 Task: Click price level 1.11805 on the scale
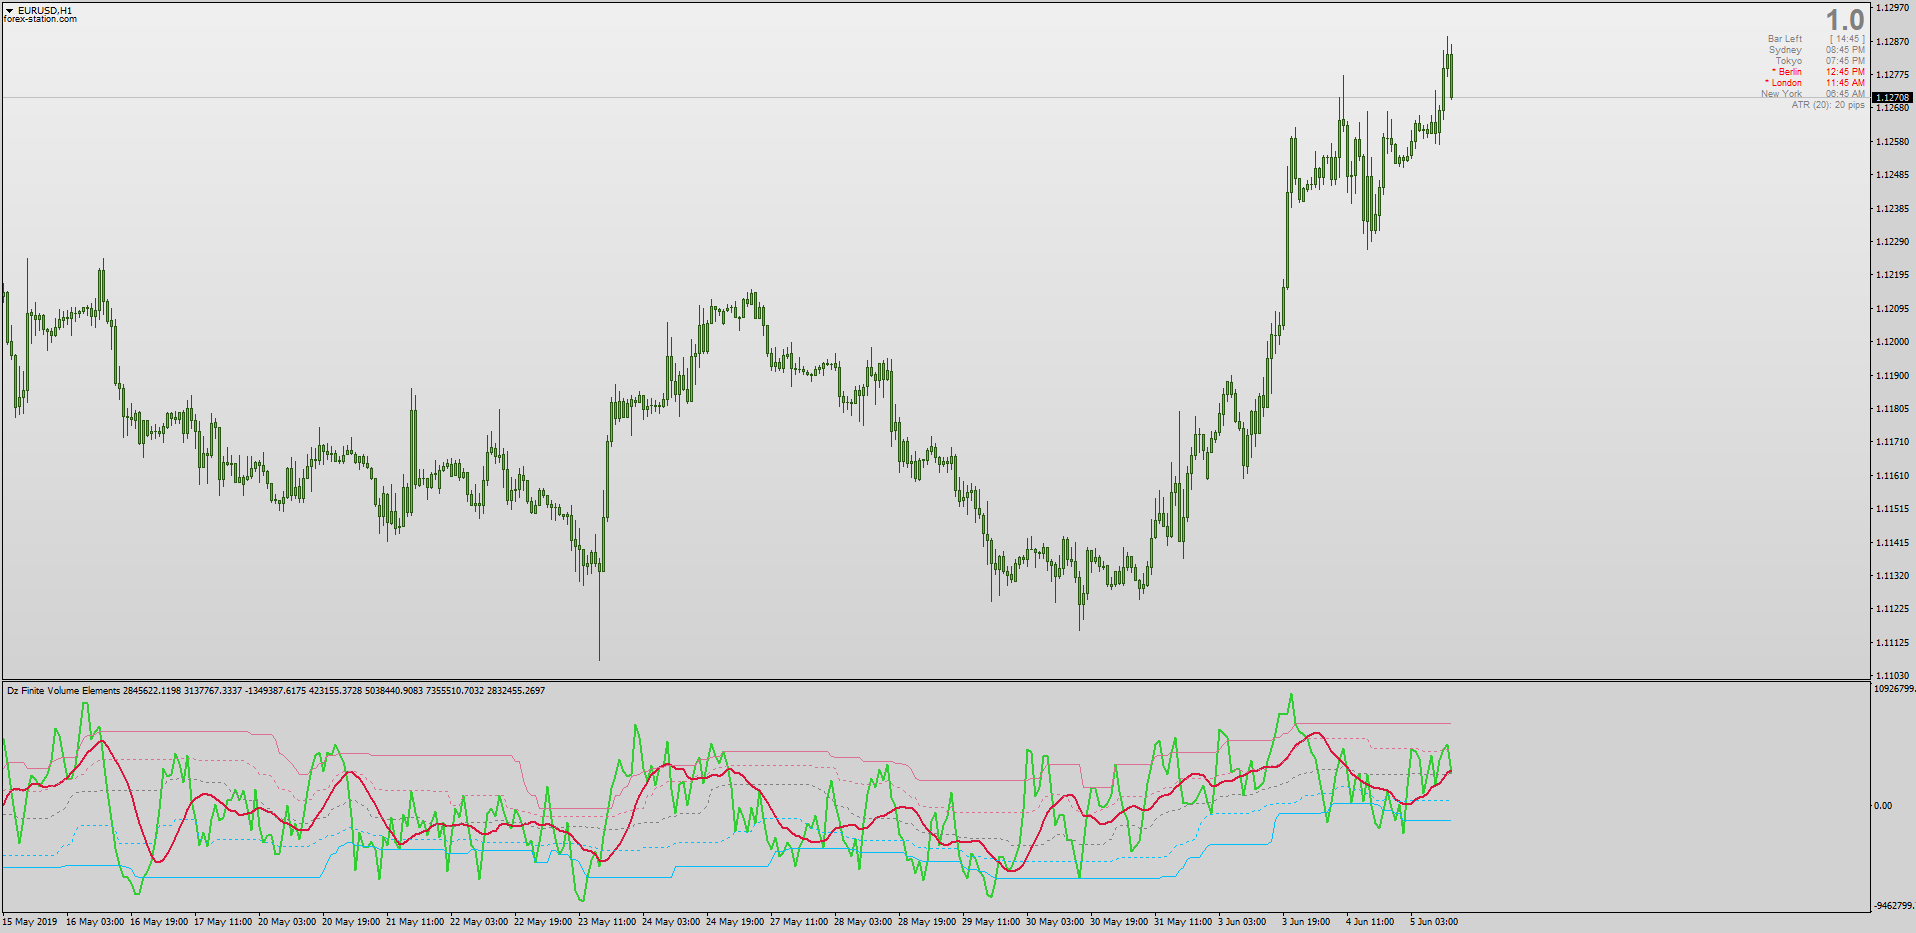point(1893,409)
